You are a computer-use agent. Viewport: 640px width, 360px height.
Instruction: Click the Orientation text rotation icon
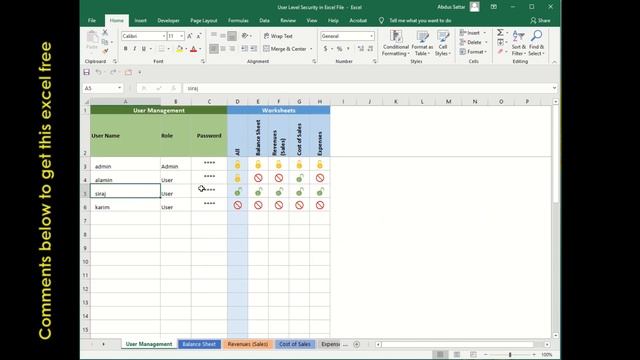click(x=245, y=36)
